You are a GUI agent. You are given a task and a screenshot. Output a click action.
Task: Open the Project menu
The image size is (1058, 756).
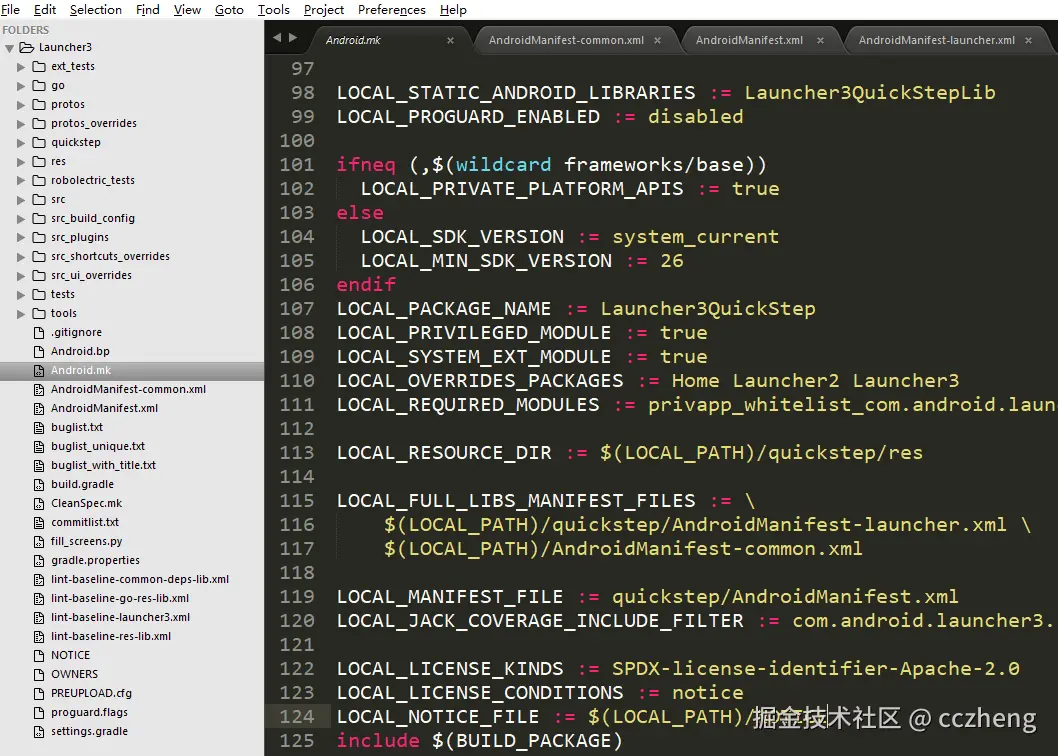(x=324, y=9)
